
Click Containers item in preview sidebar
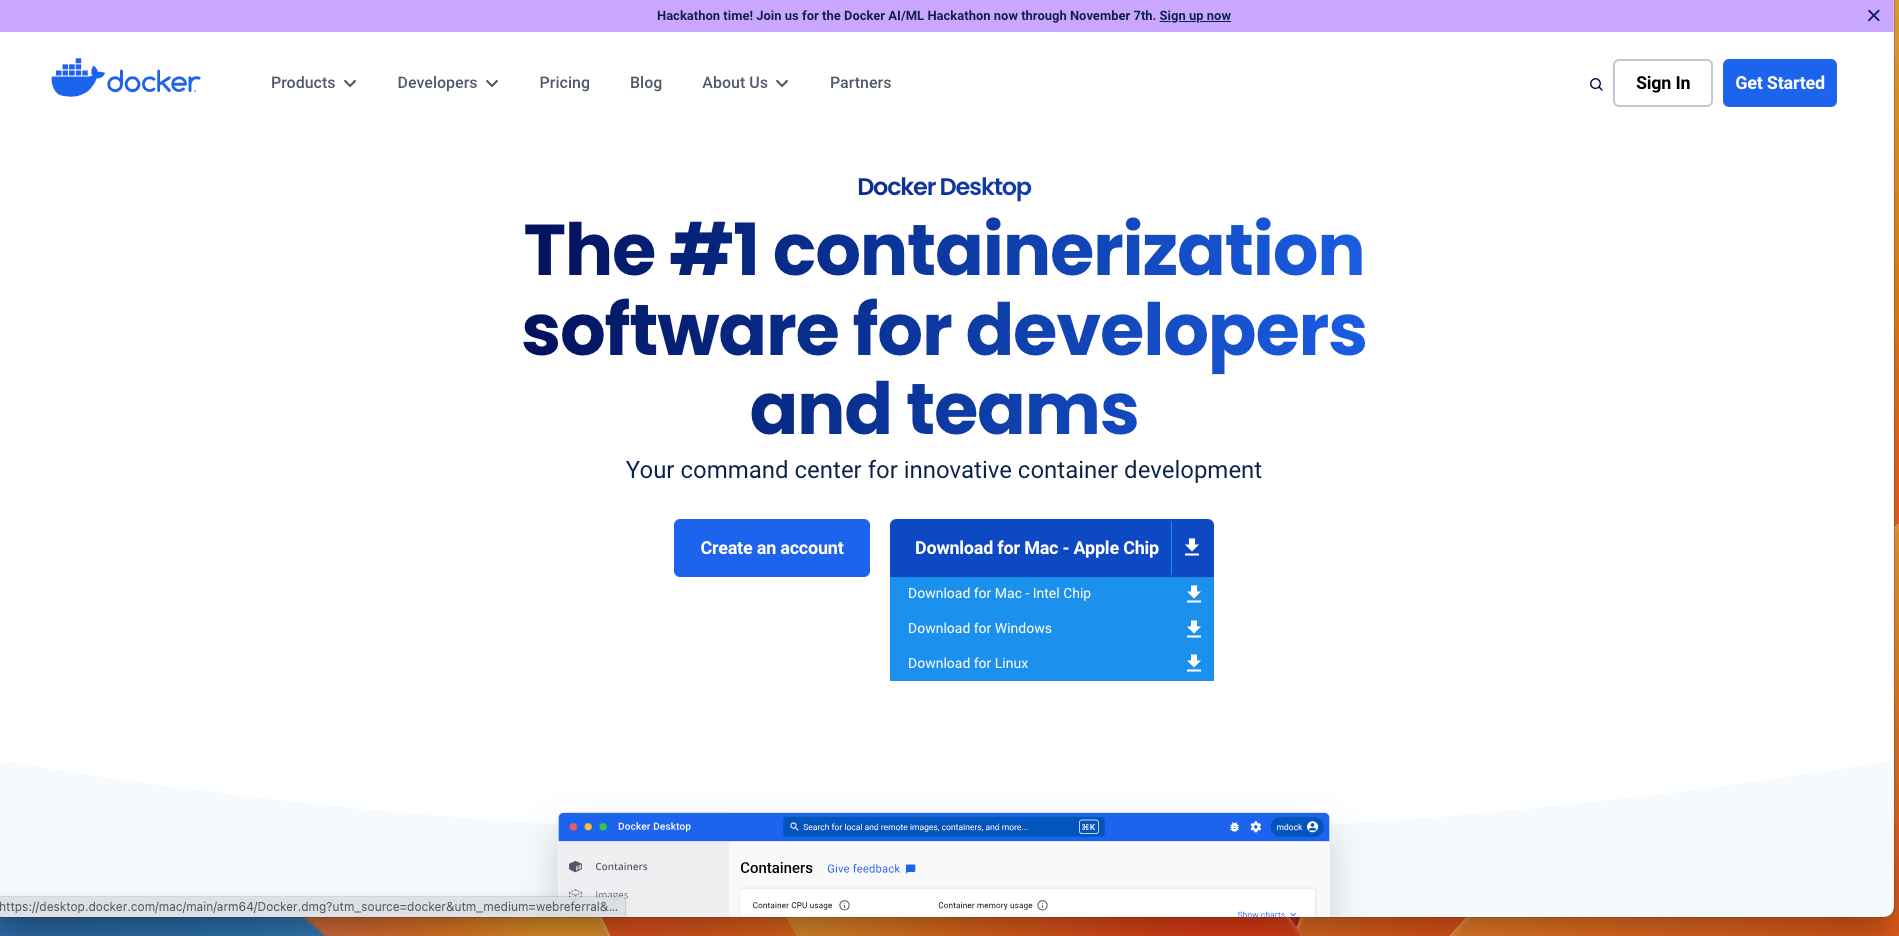click(621, 867)
